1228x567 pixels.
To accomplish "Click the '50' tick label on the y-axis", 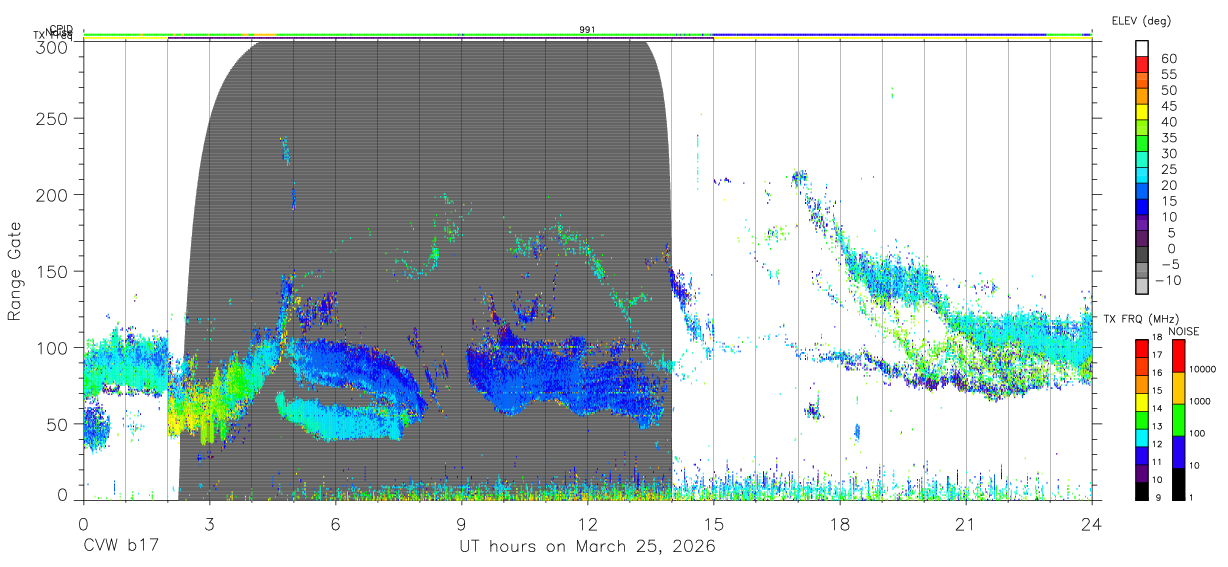I will (x=58, y=424).
